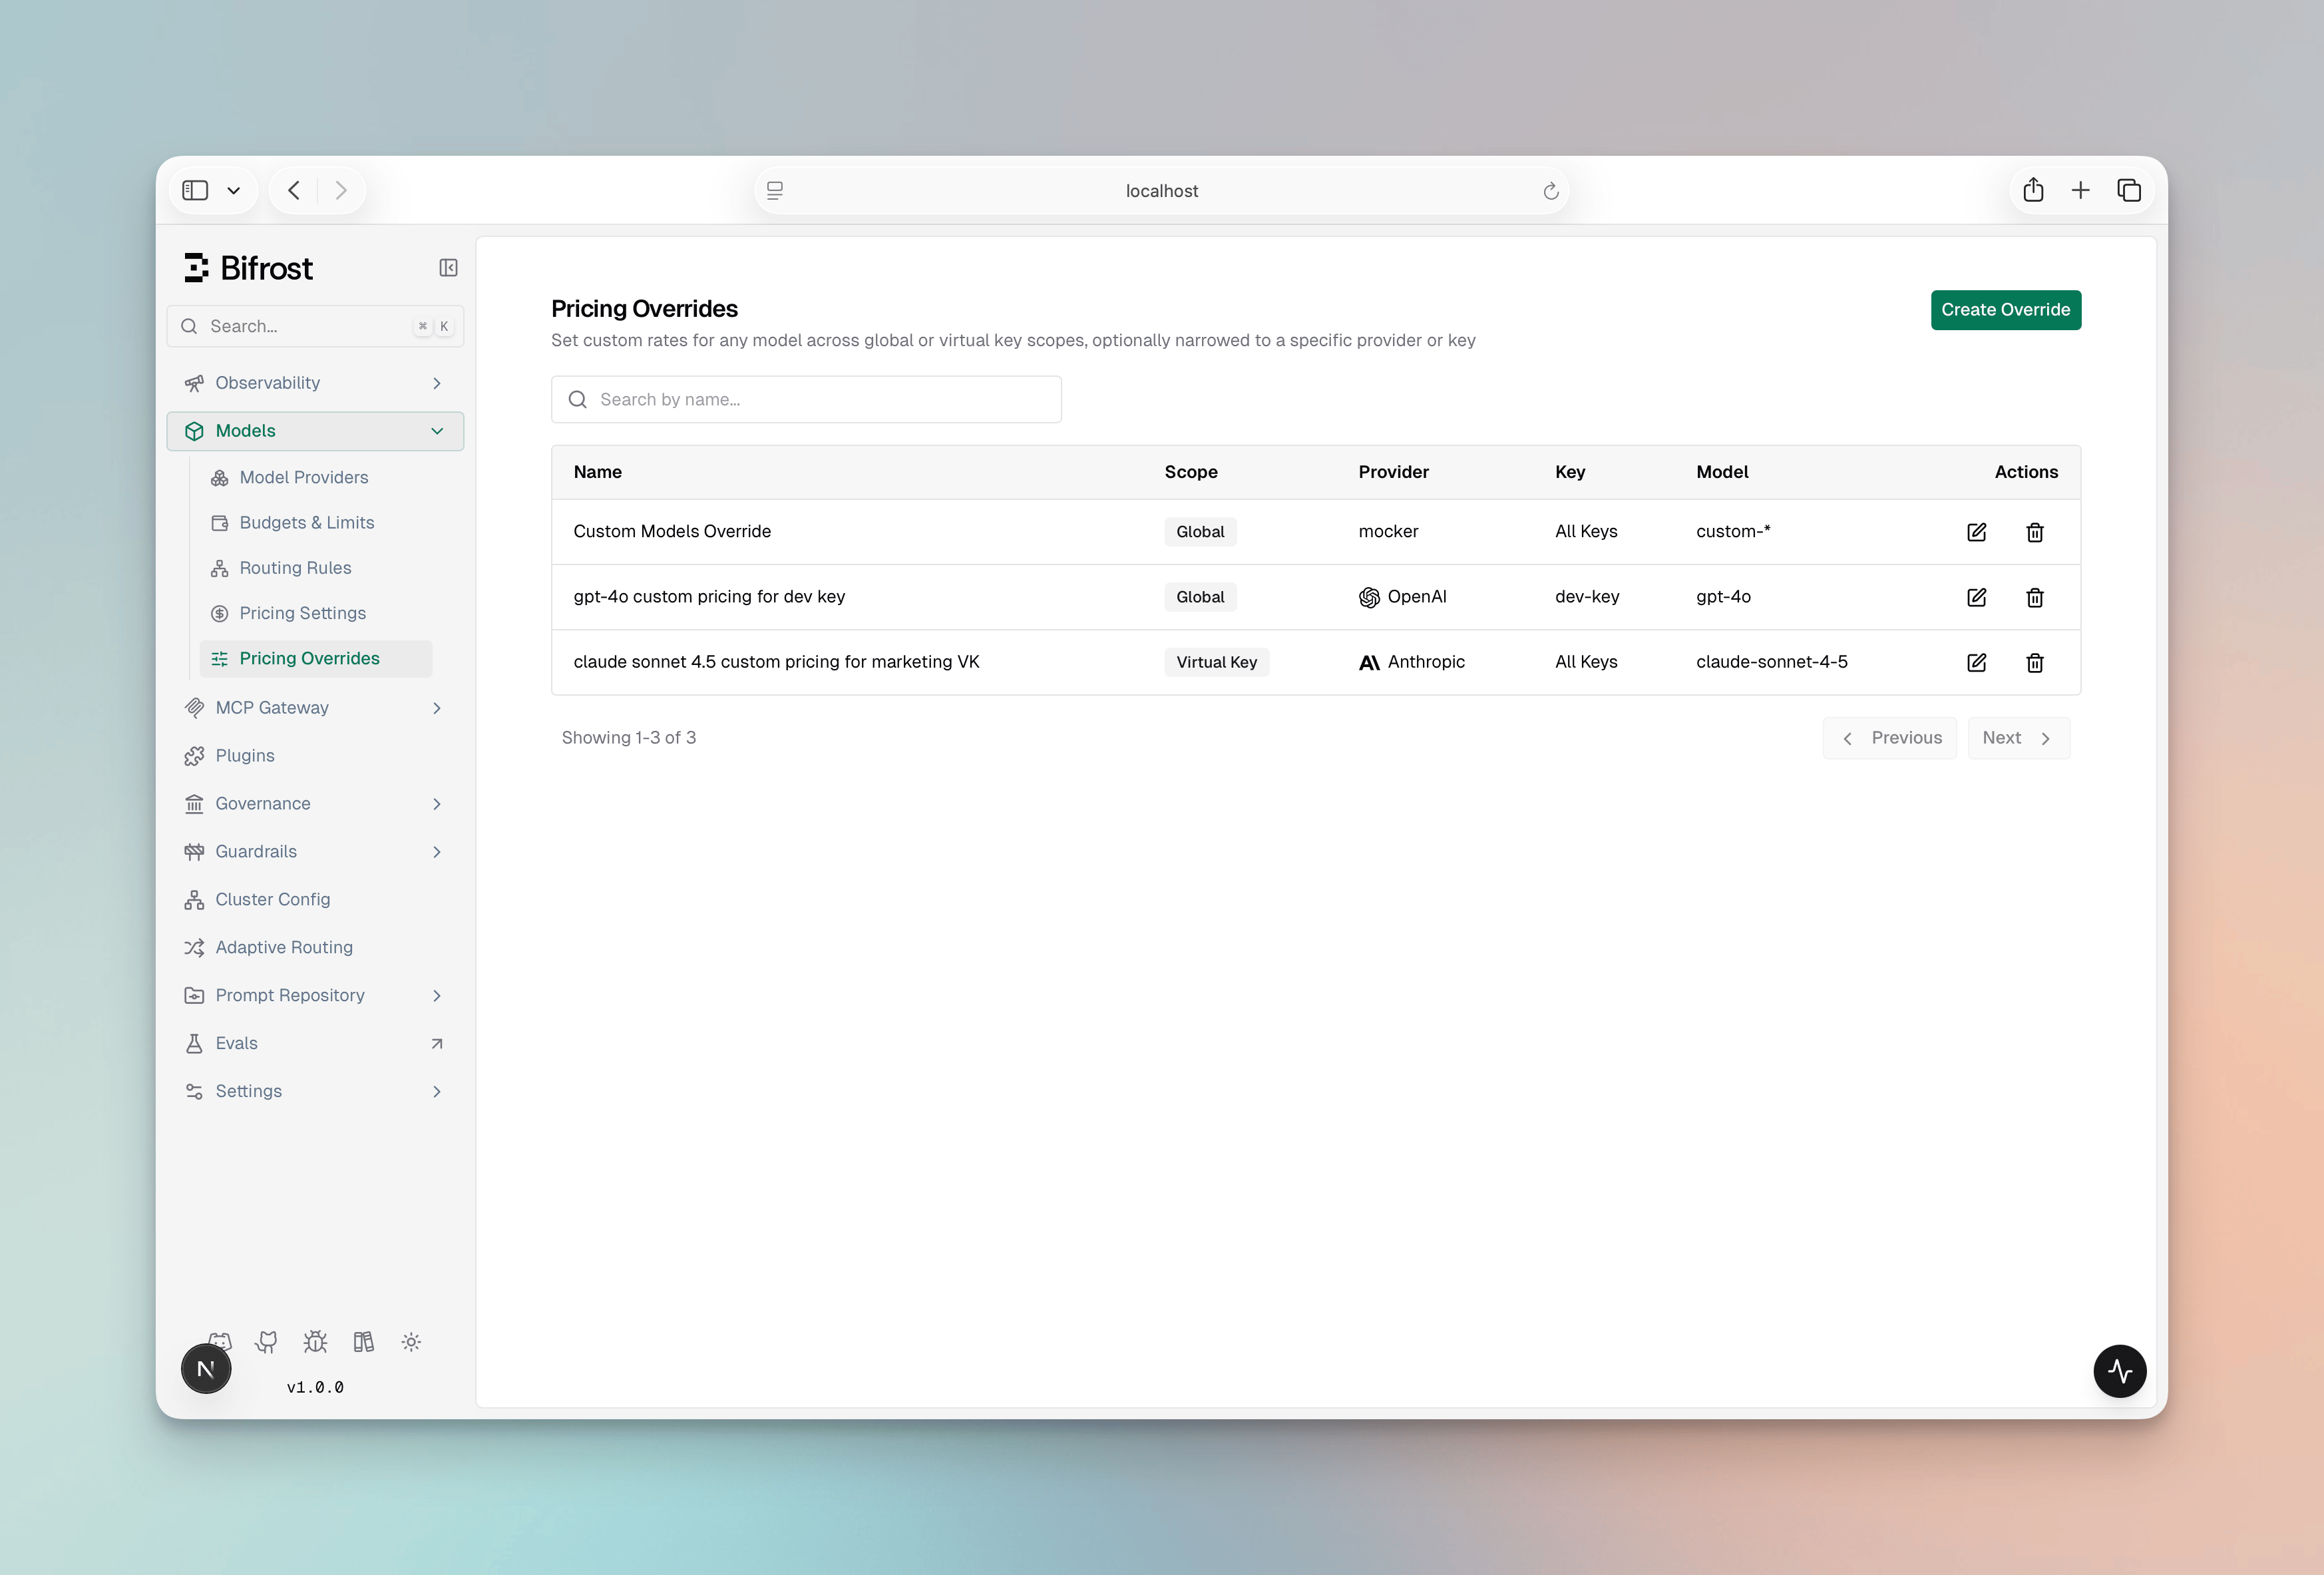Viewport: 2324px width, 1575px height.
Task: Expand the Observability section
Action: pyautogui.click(x=315, y=383)
